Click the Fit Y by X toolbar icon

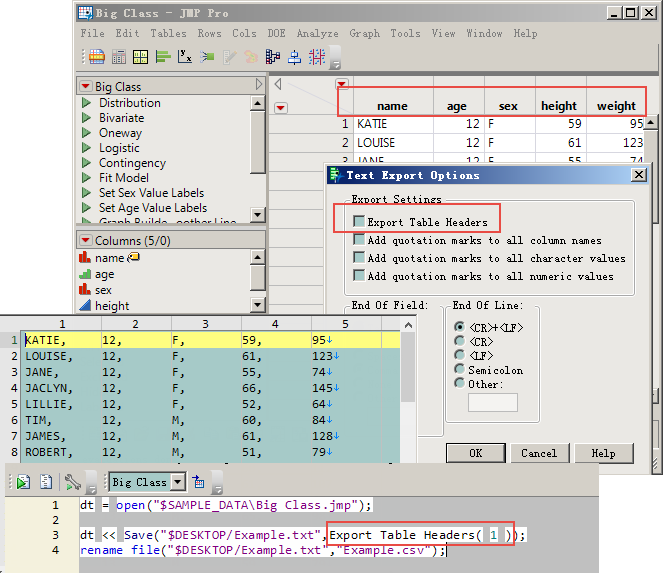185,57
